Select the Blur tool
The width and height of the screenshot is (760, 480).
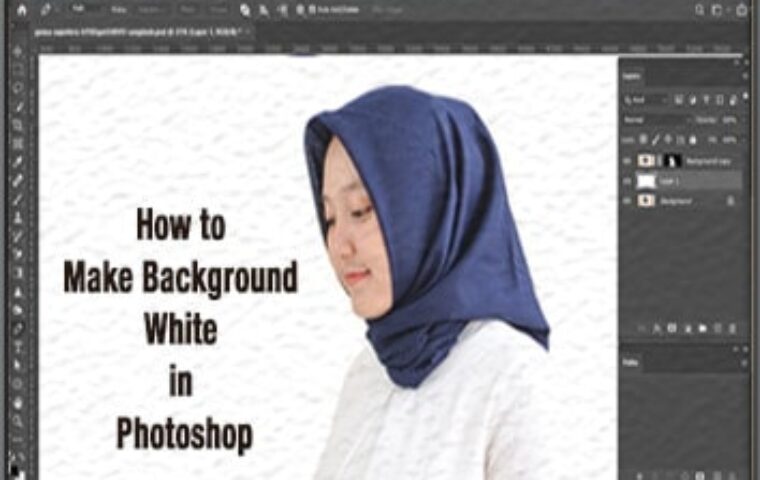pos(18,291)
